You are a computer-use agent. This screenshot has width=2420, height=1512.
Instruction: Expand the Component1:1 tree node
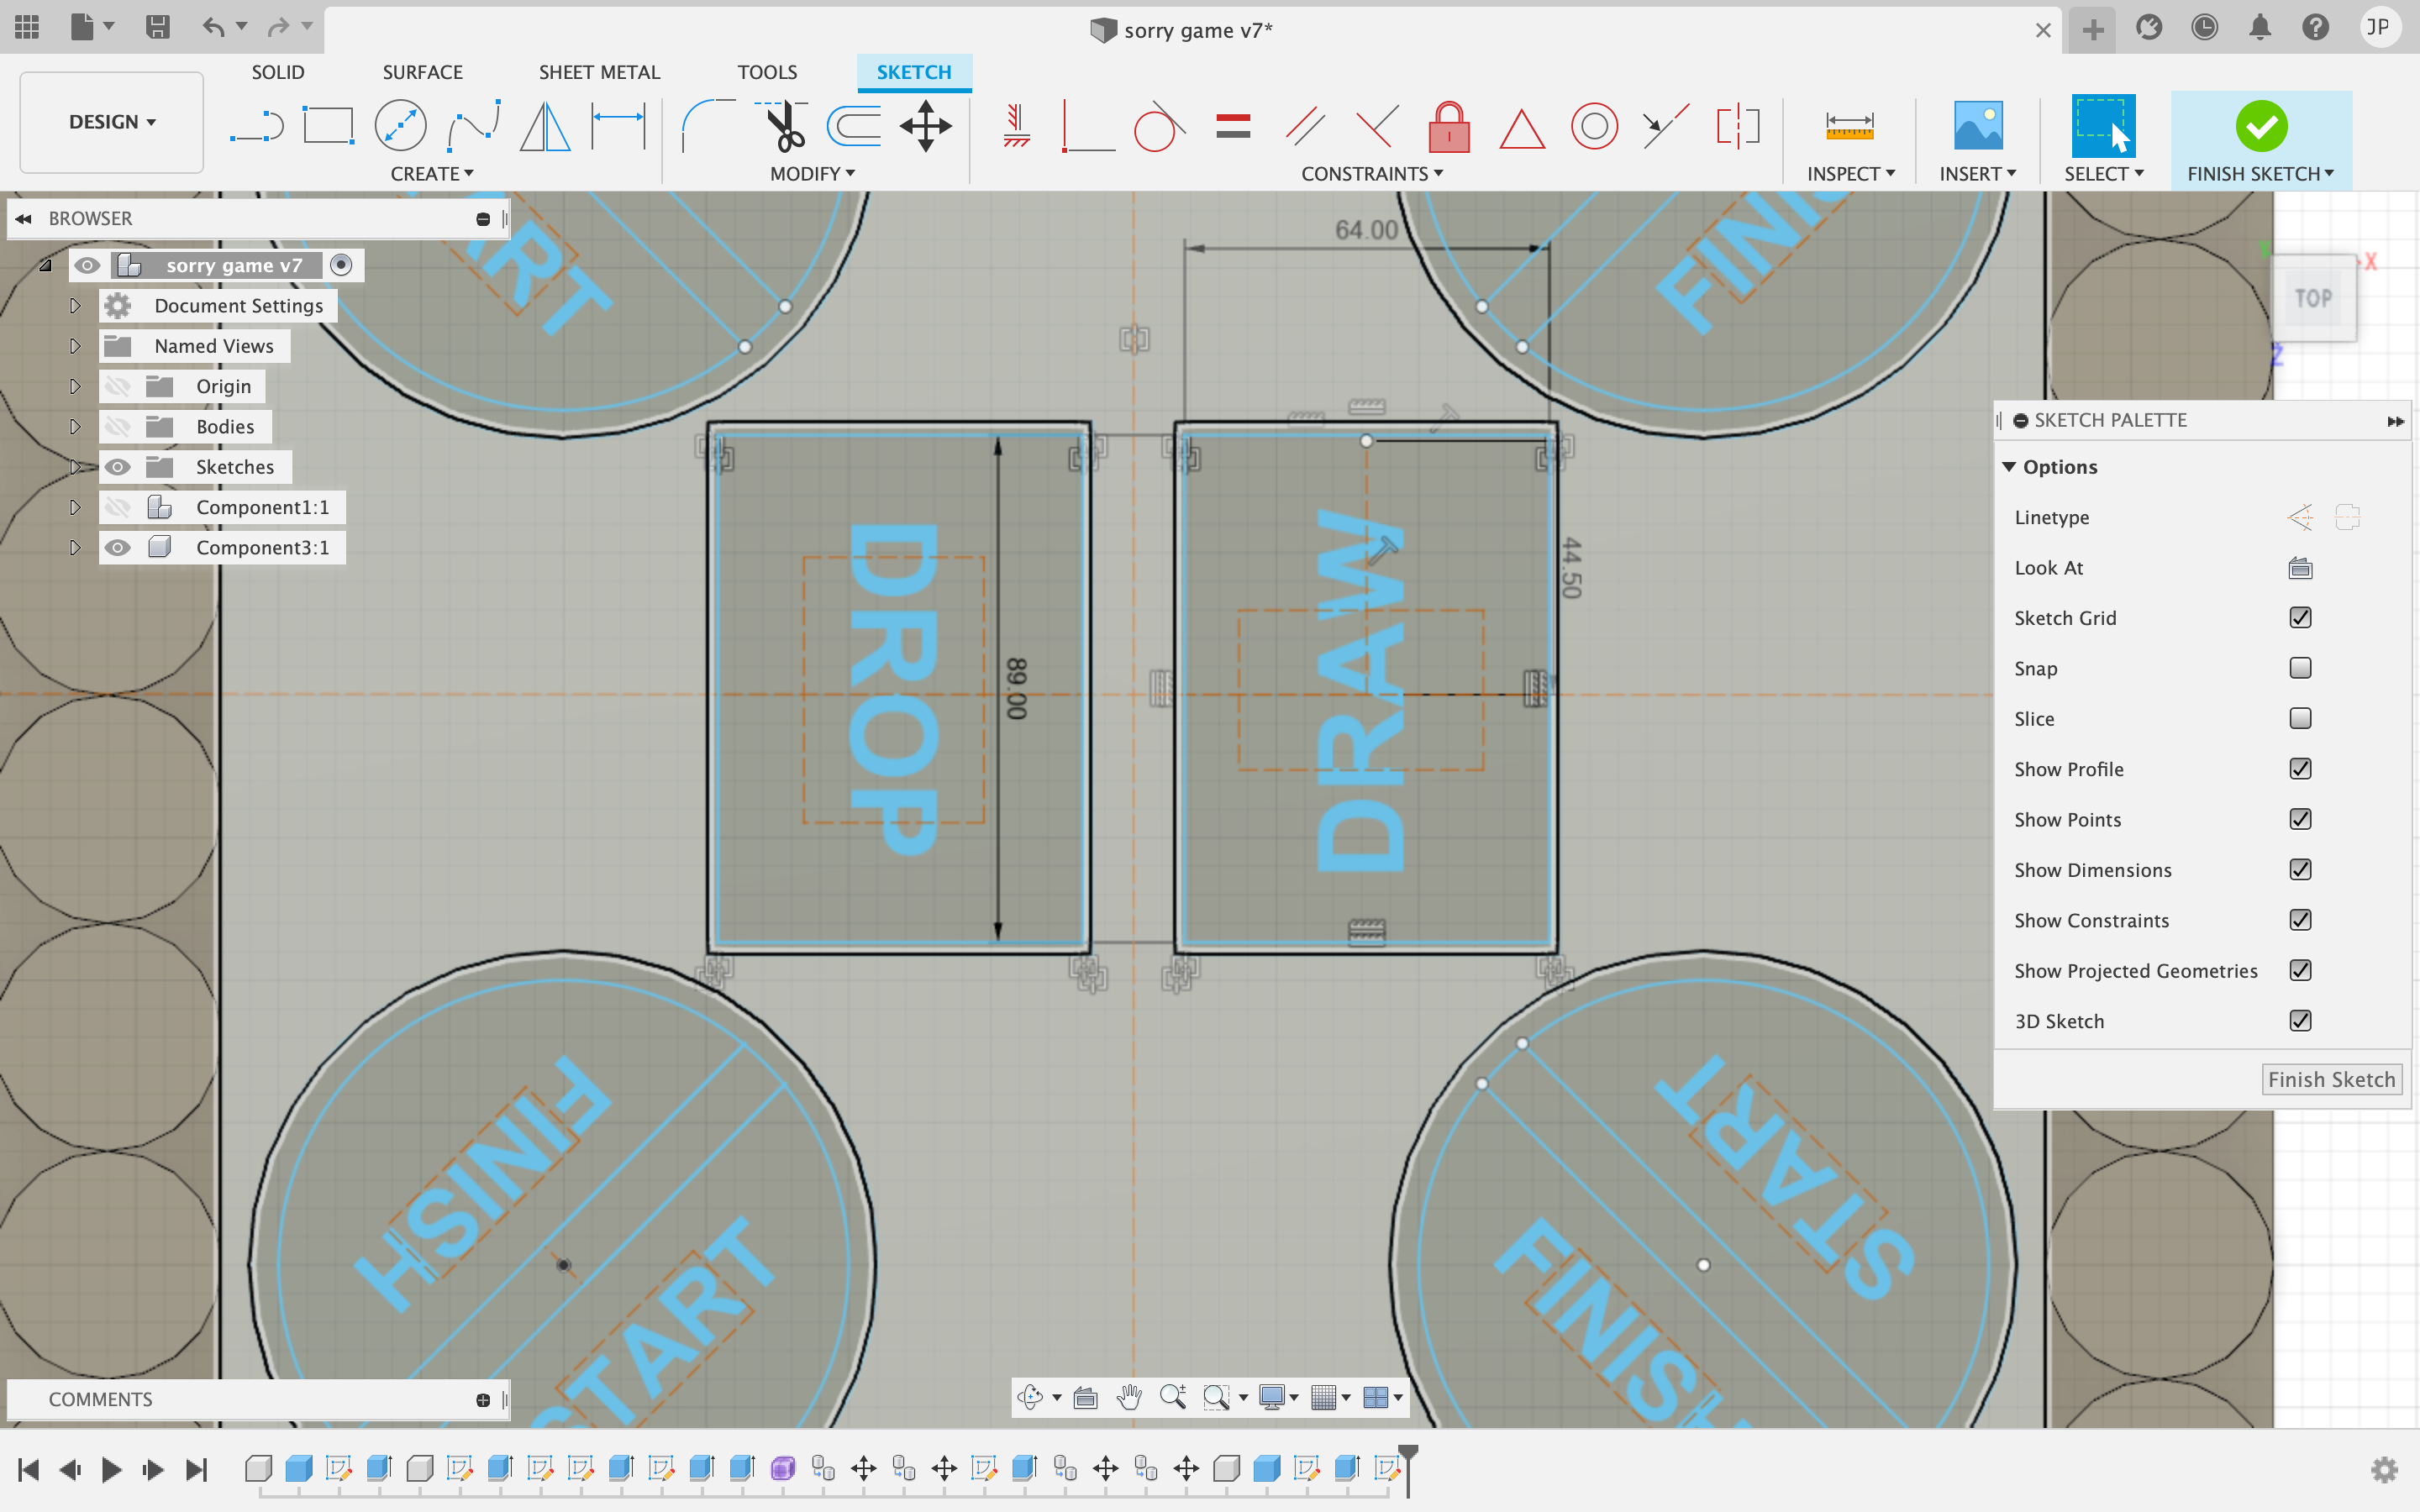[x=74, y=507]
